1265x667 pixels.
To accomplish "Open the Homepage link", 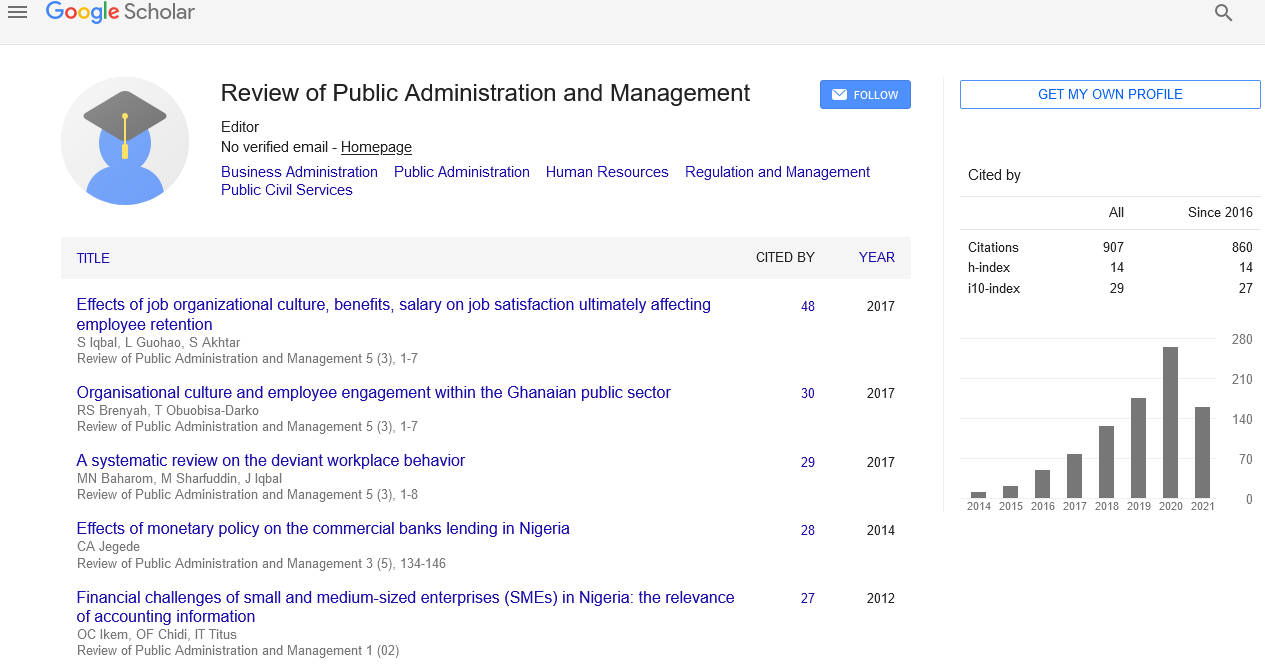I will (376, 147).
